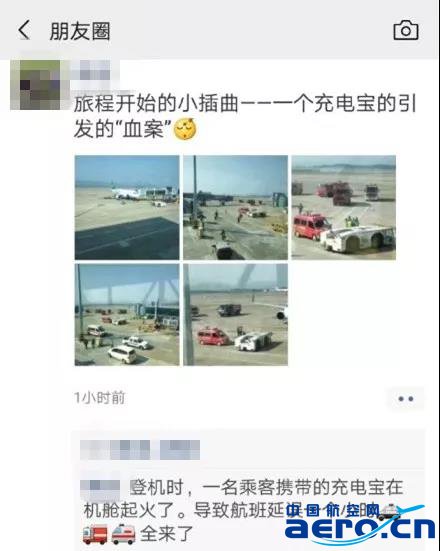Tap the blurred names in likes row
The image size is (440, 551).
click(140, 450)
